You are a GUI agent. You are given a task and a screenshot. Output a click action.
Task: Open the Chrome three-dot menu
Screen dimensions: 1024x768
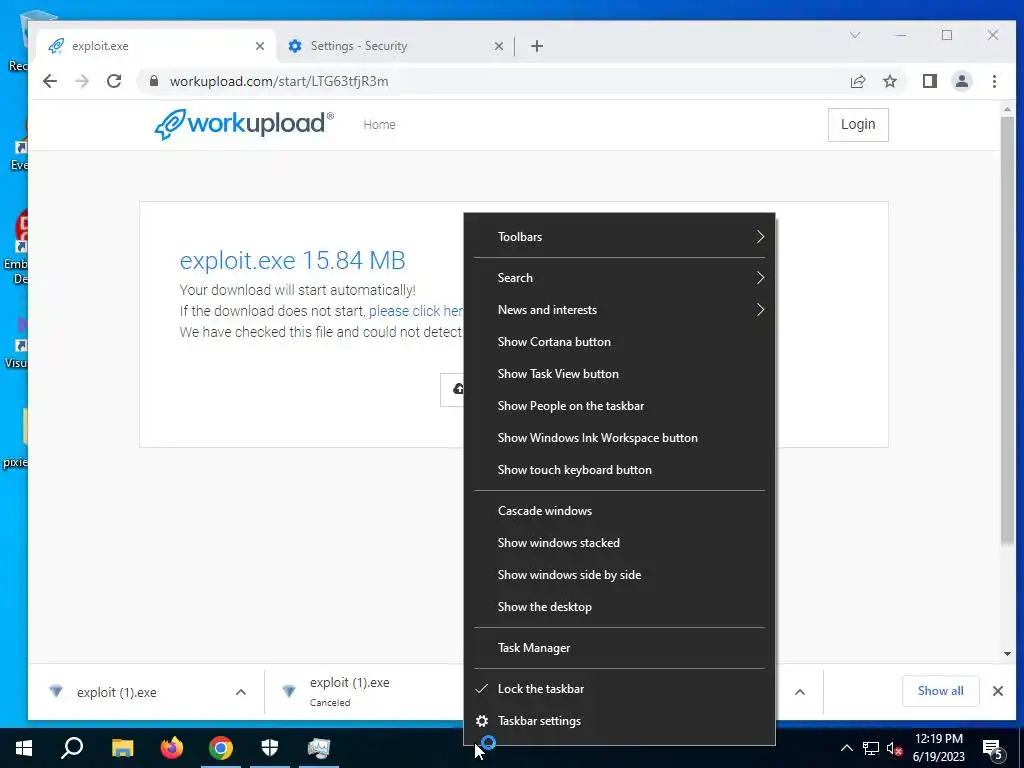(994, 81)
